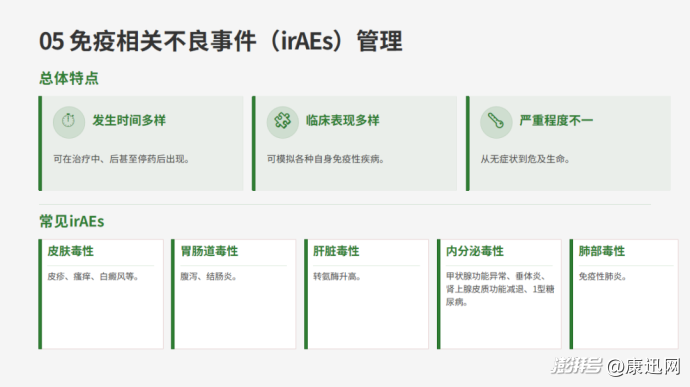Select the 胃肠道毒性 card heading

[209, 251]
